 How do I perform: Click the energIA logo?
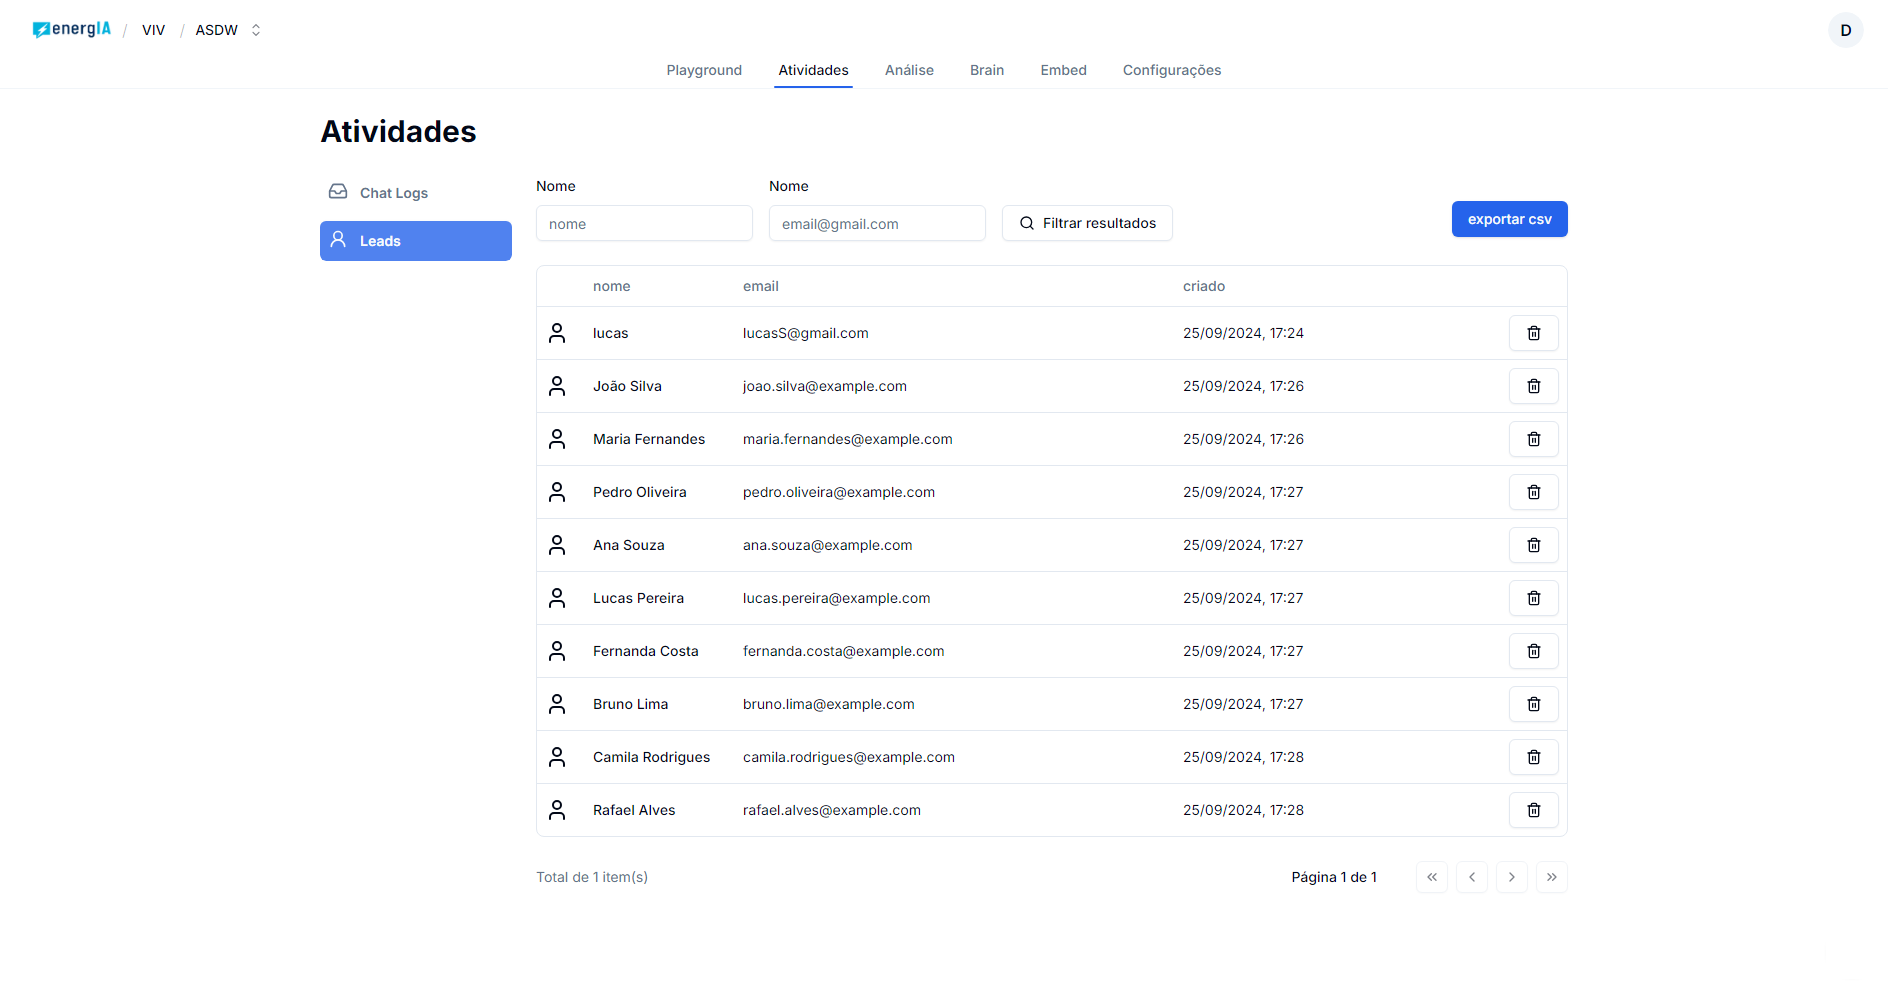pos(71,29)
